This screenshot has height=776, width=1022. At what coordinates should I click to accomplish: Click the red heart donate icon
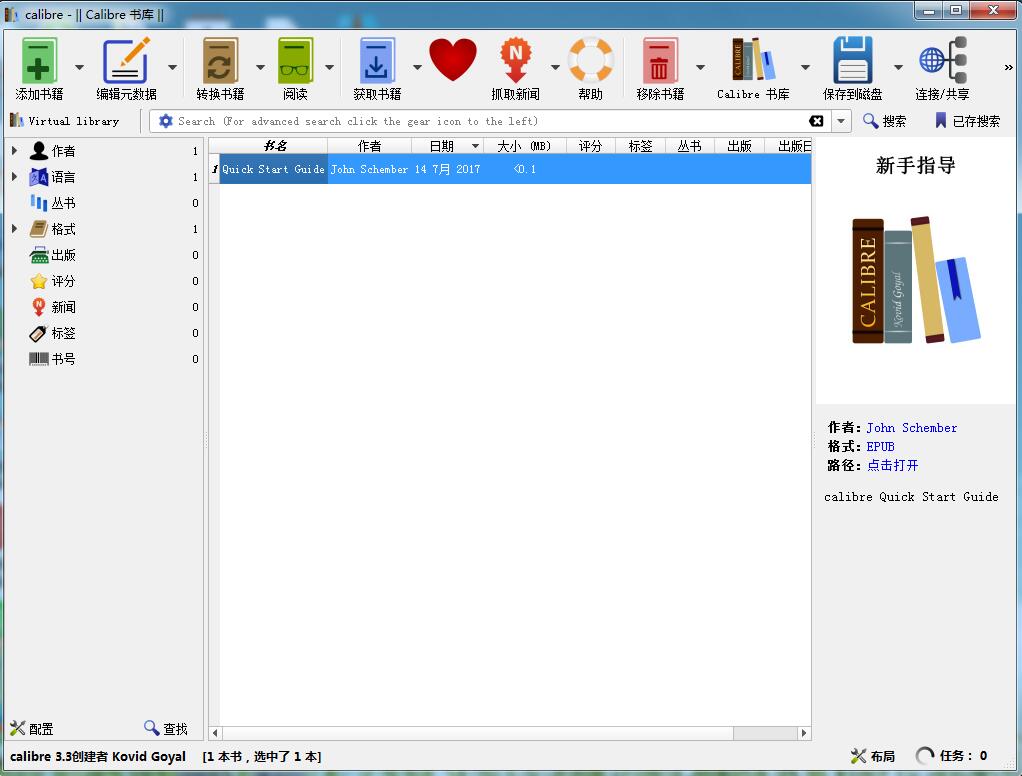453,60
